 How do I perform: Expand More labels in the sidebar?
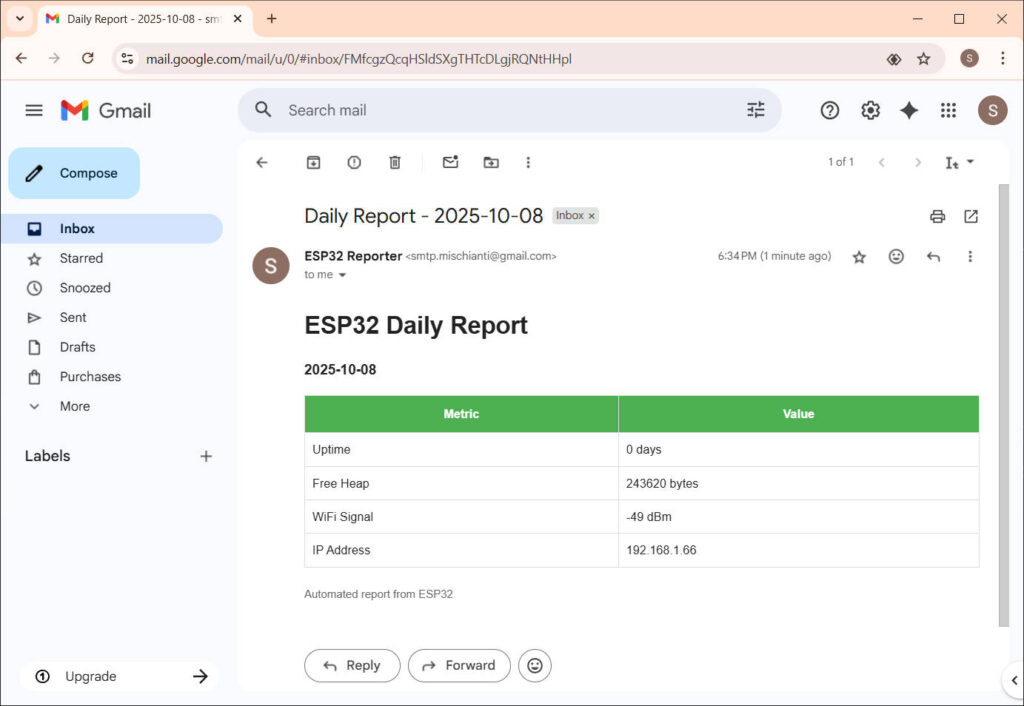73,406
